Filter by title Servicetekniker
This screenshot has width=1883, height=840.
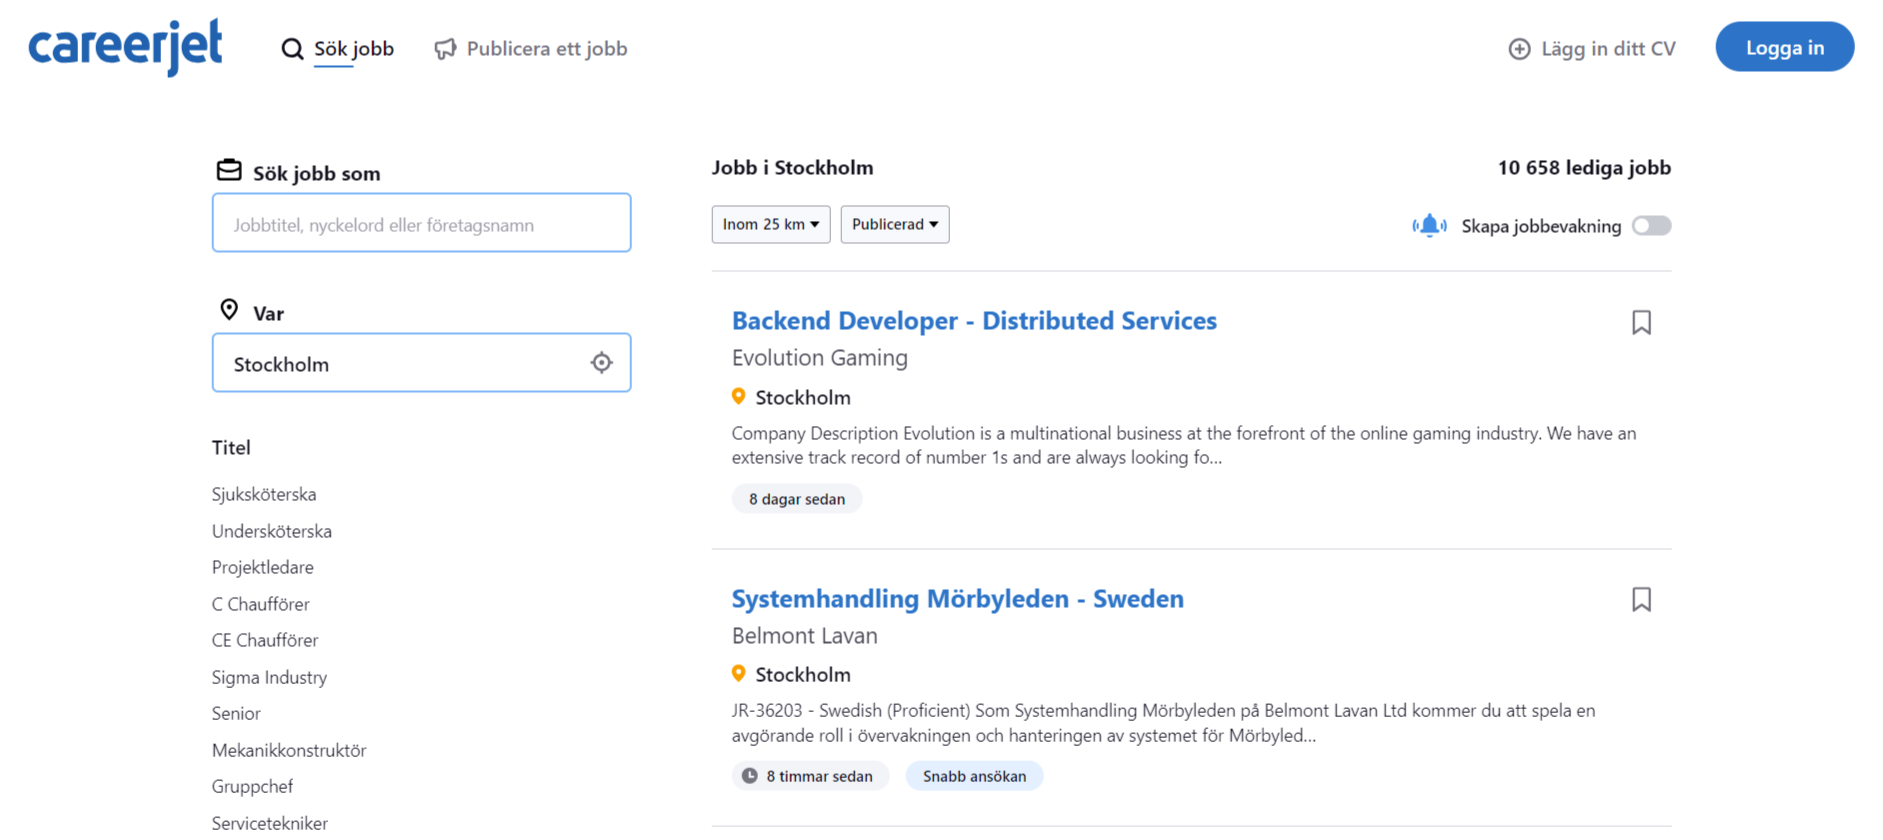270,823
